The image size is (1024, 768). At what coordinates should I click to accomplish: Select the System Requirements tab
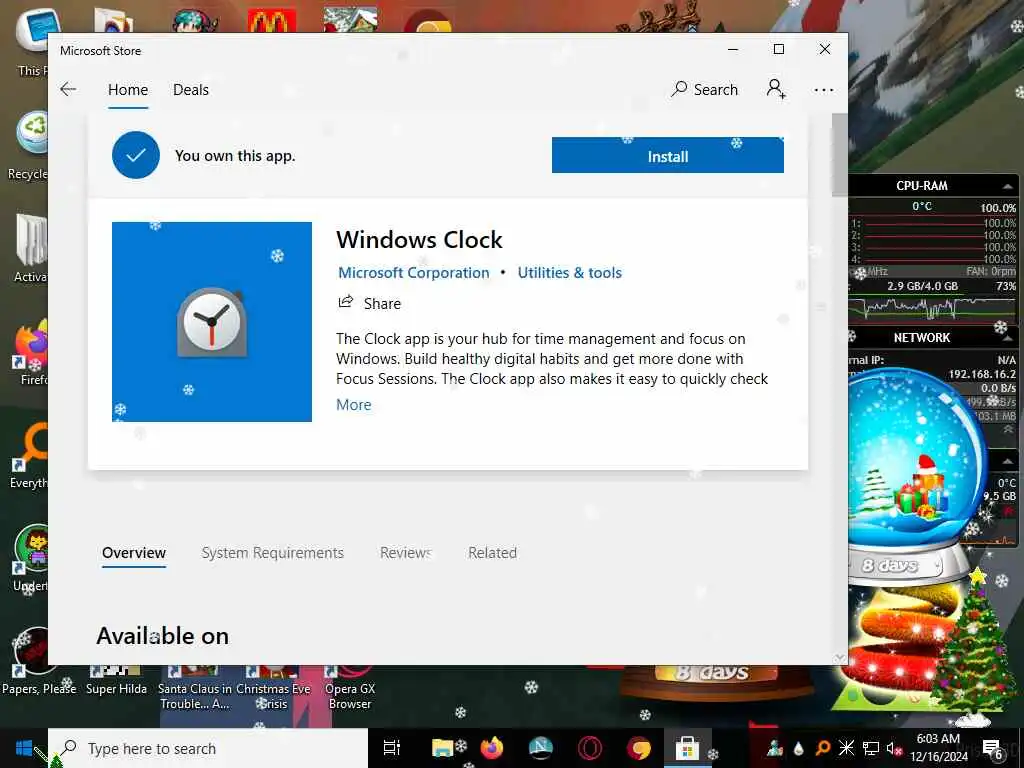click(x=272, y=552)
